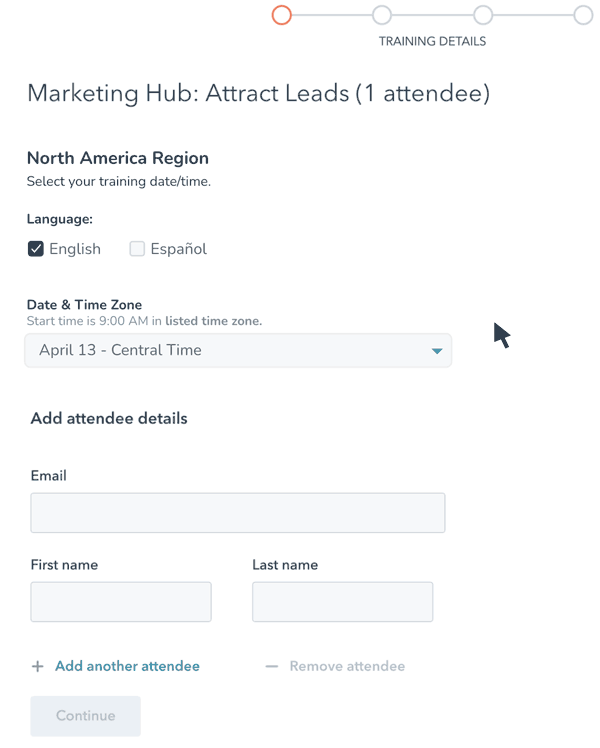Check the Español language checkbox

click(137, 249)
